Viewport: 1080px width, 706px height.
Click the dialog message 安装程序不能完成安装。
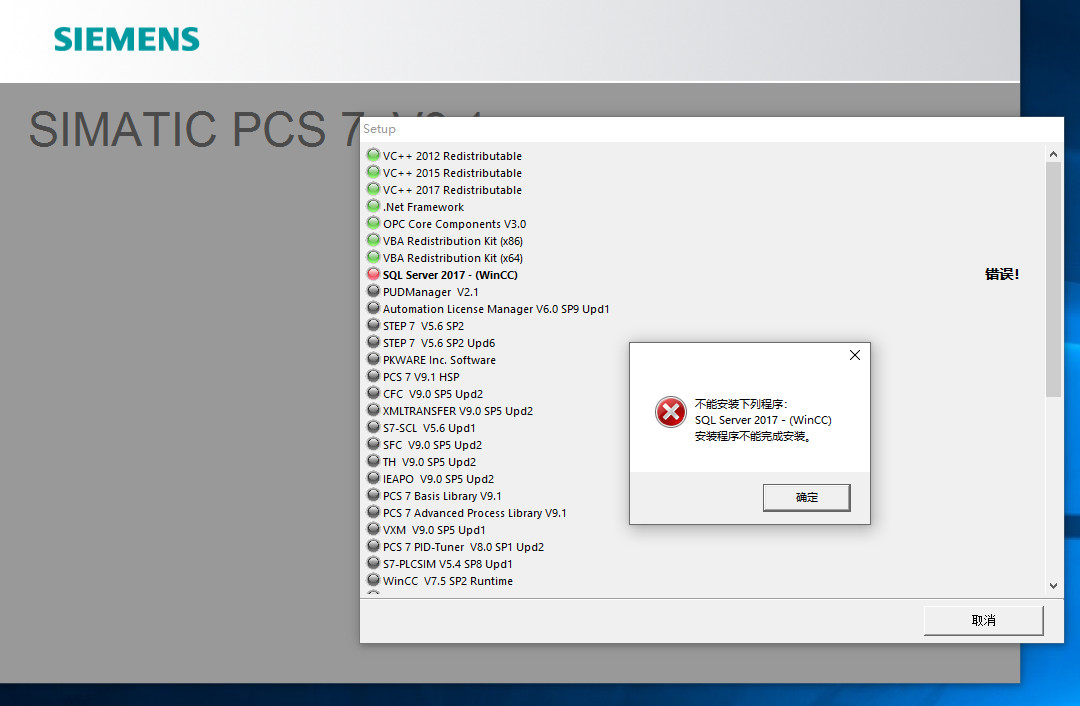[754, 436]
